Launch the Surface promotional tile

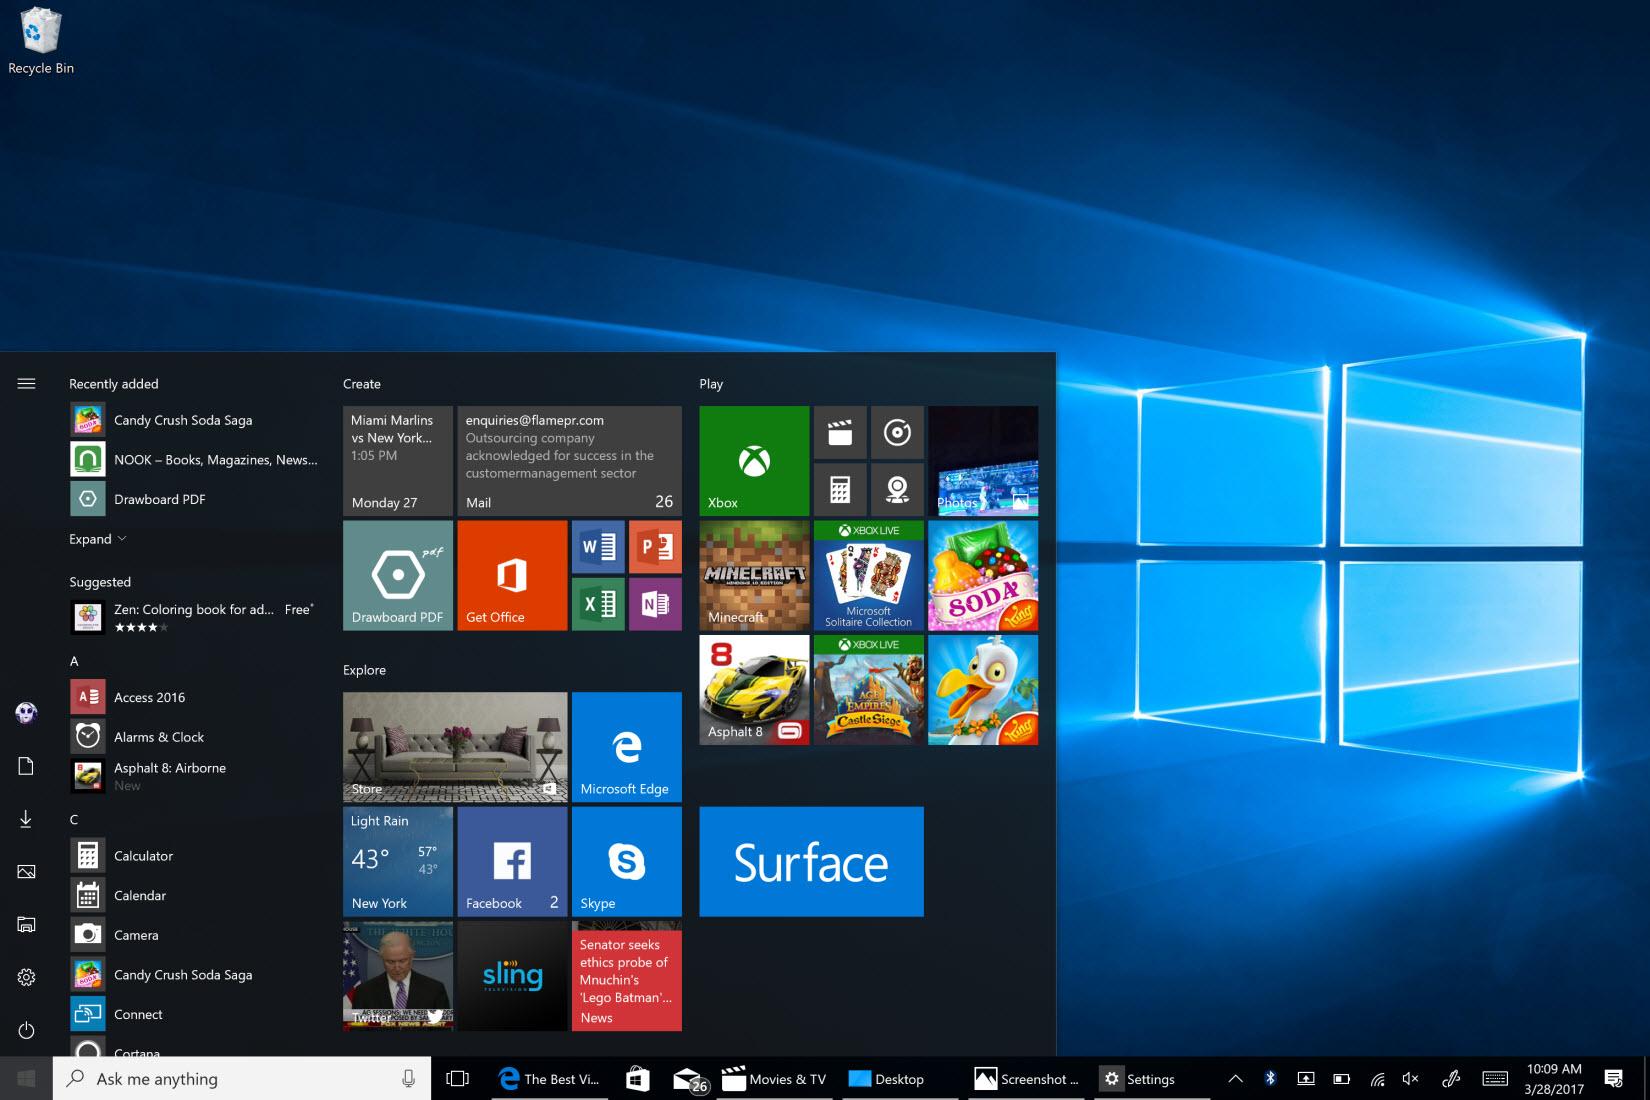811,861
